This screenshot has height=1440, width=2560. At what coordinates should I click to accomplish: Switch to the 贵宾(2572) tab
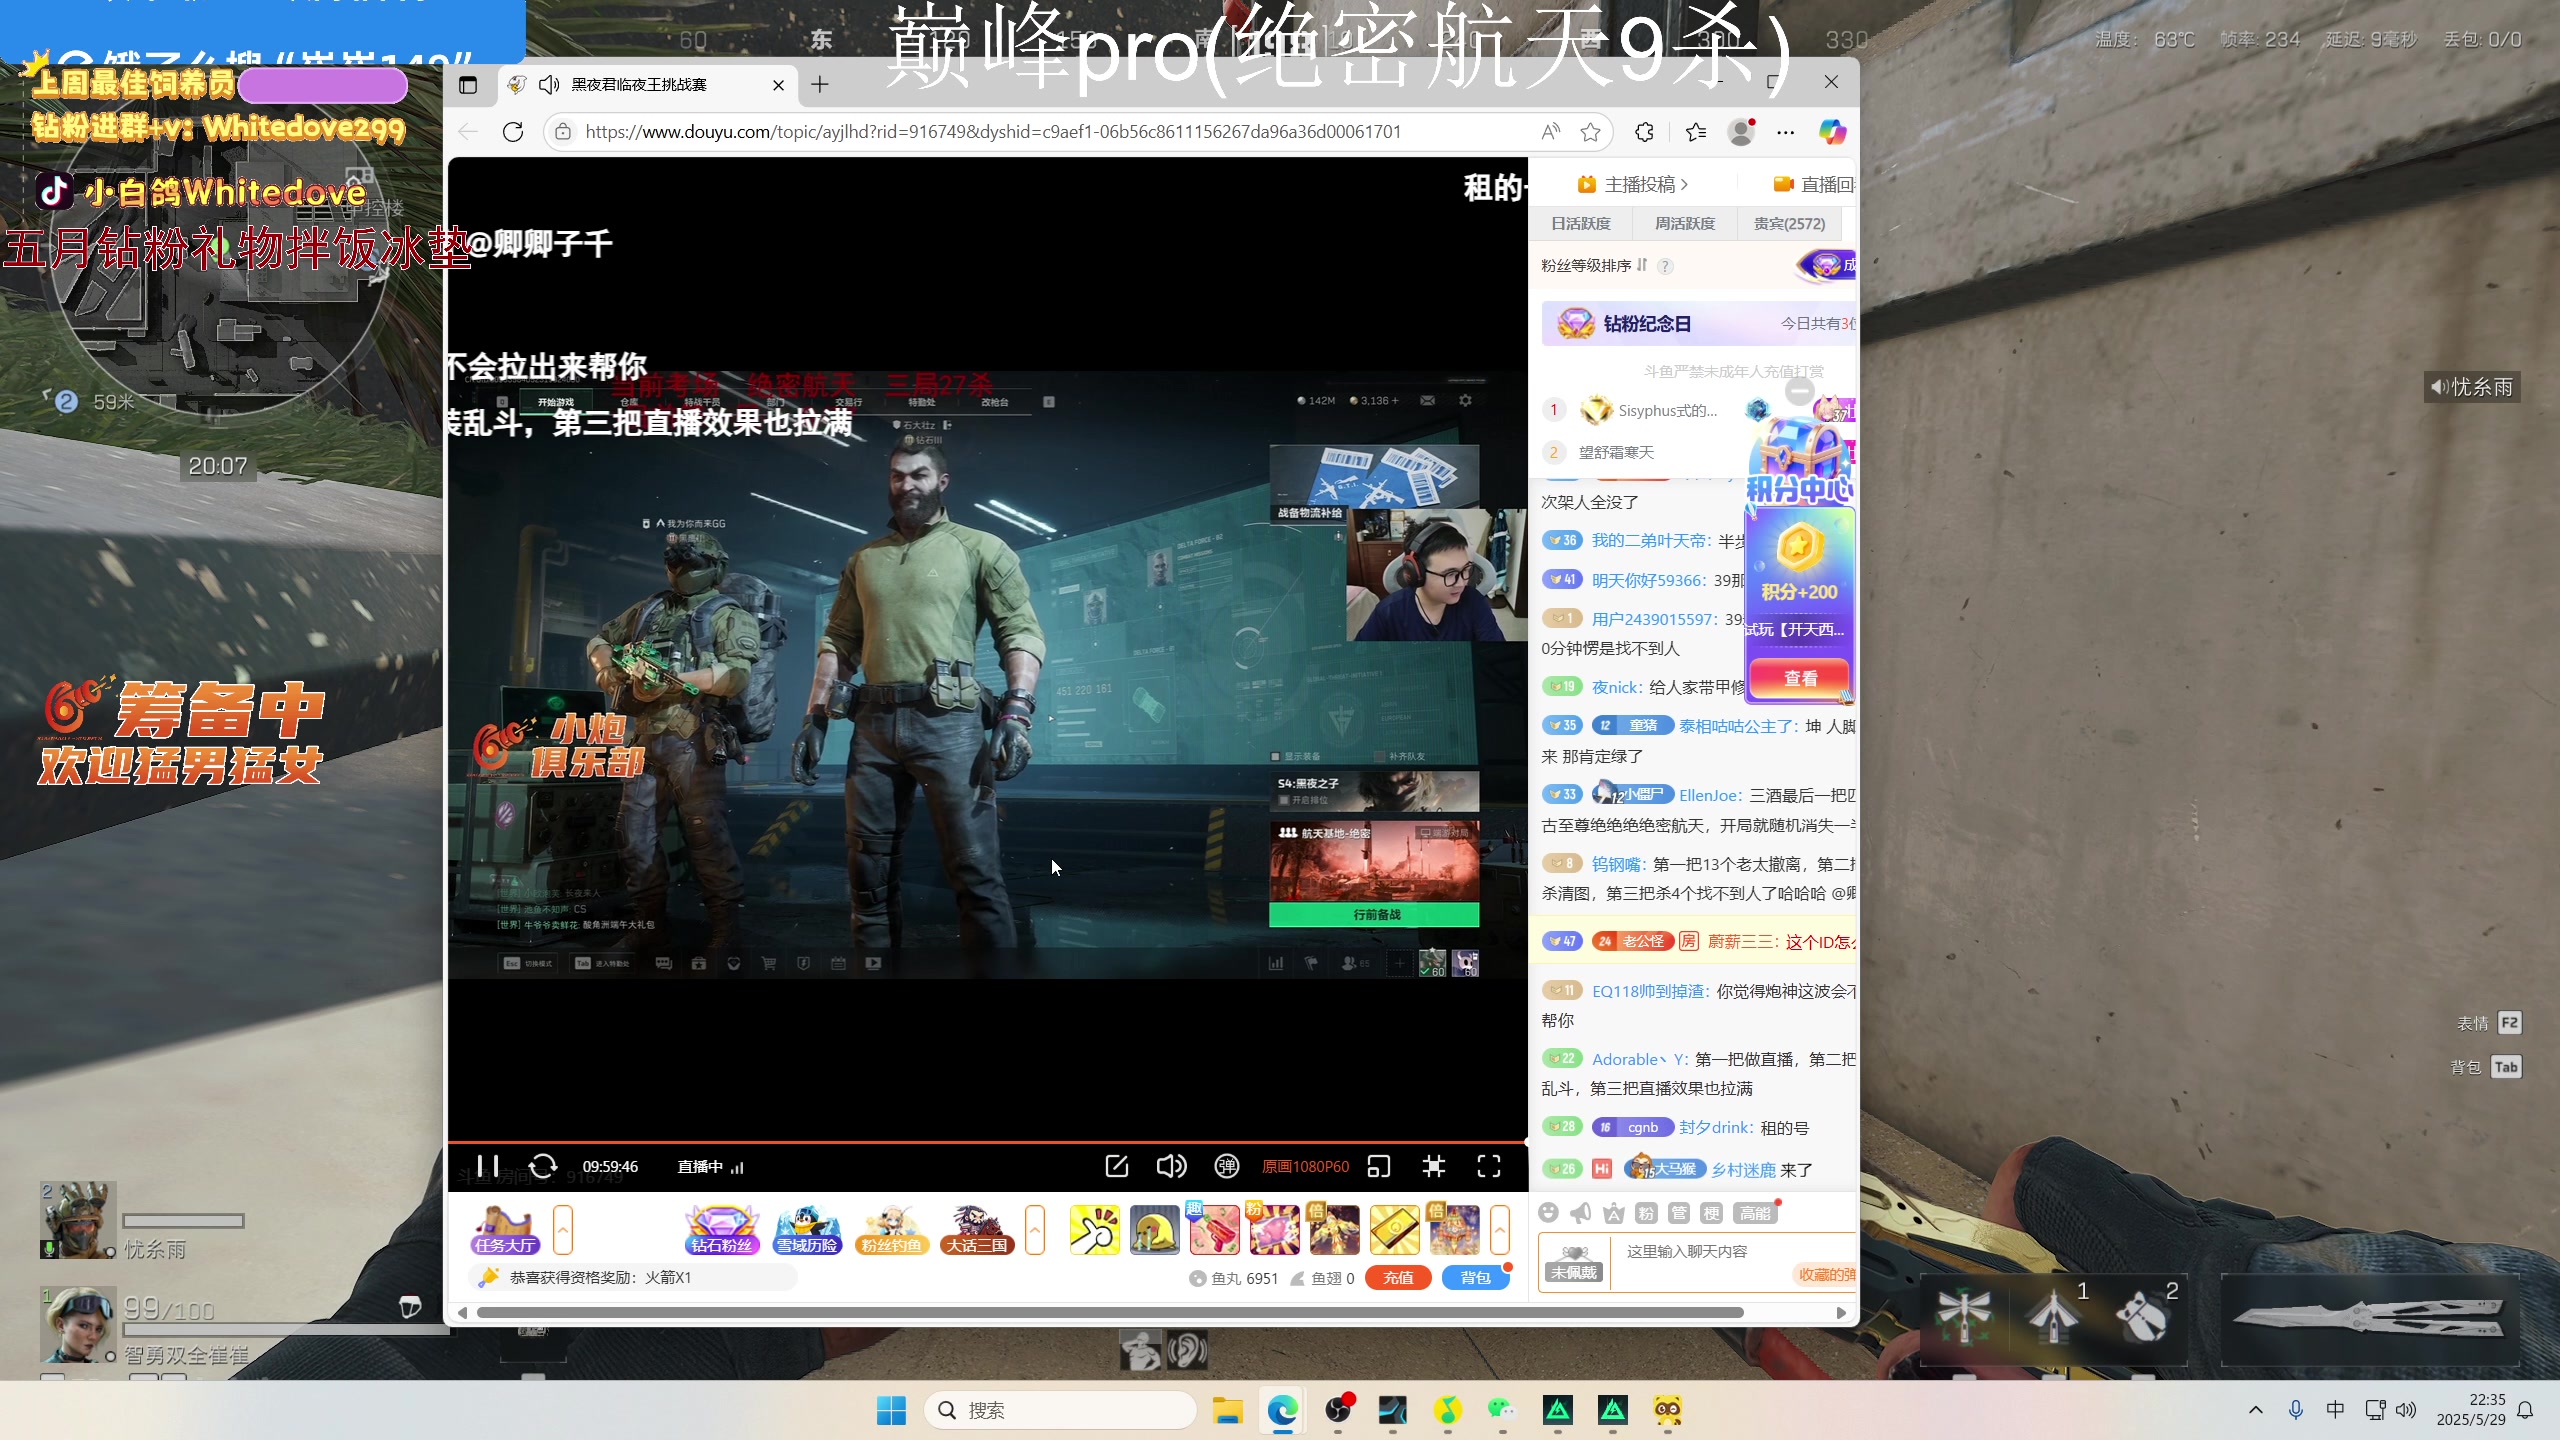(x=1790, y=224)
